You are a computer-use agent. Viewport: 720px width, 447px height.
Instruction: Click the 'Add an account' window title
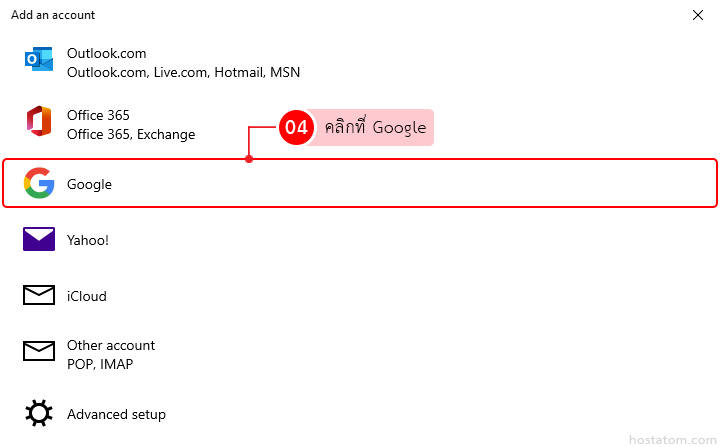tap(53, 15)
